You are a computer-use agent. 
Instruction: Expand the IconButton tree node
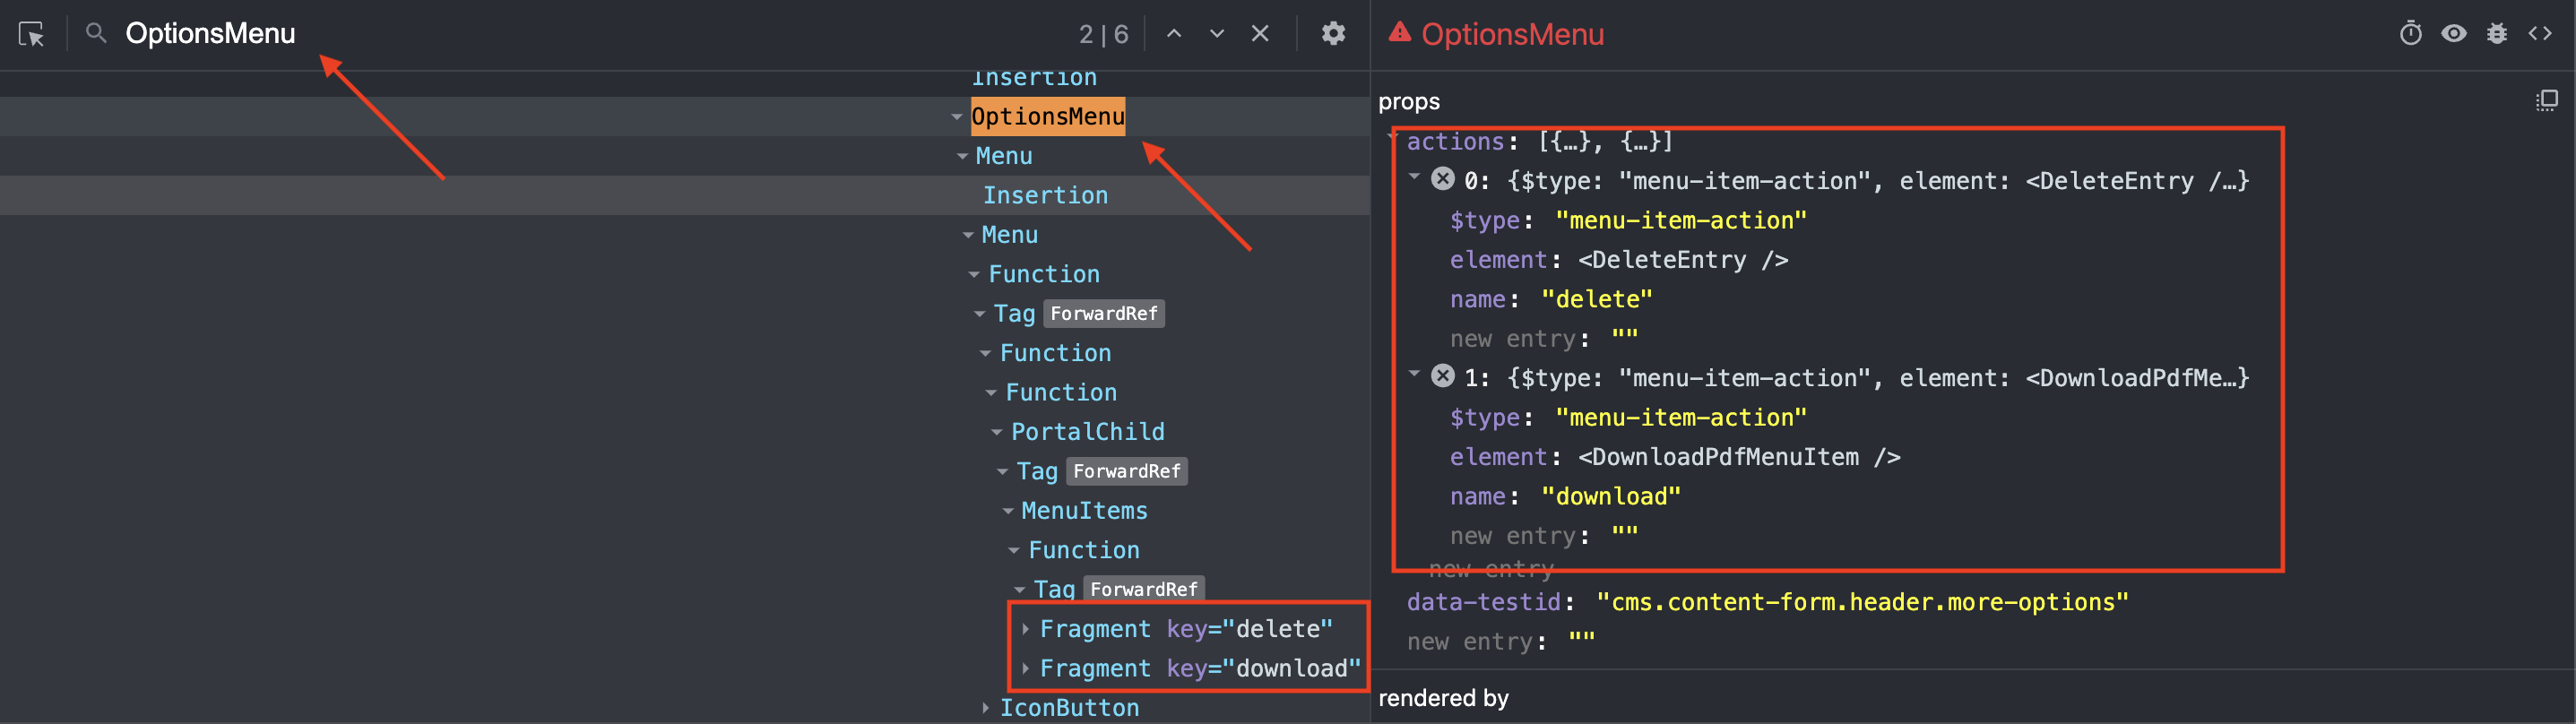(985, 708)
